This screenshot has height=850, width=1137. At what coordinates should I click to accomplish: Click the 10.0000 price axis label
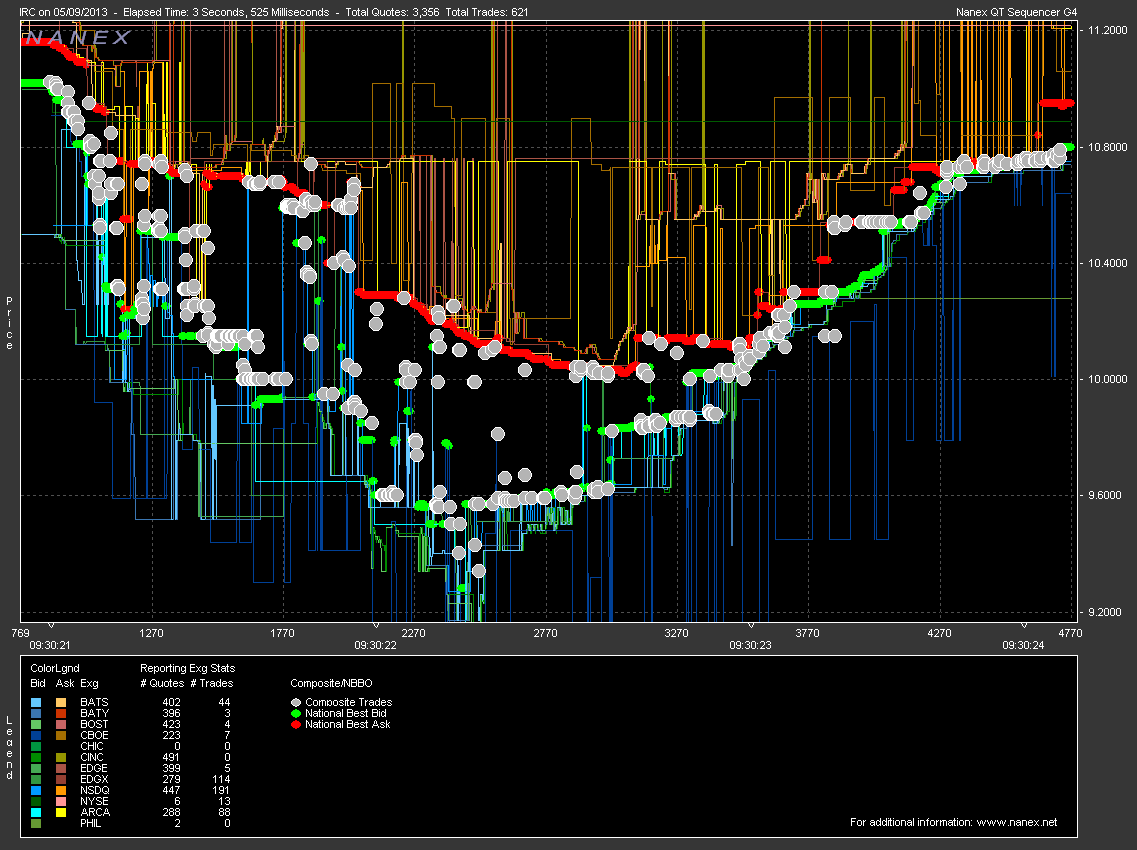point(1107,379)
